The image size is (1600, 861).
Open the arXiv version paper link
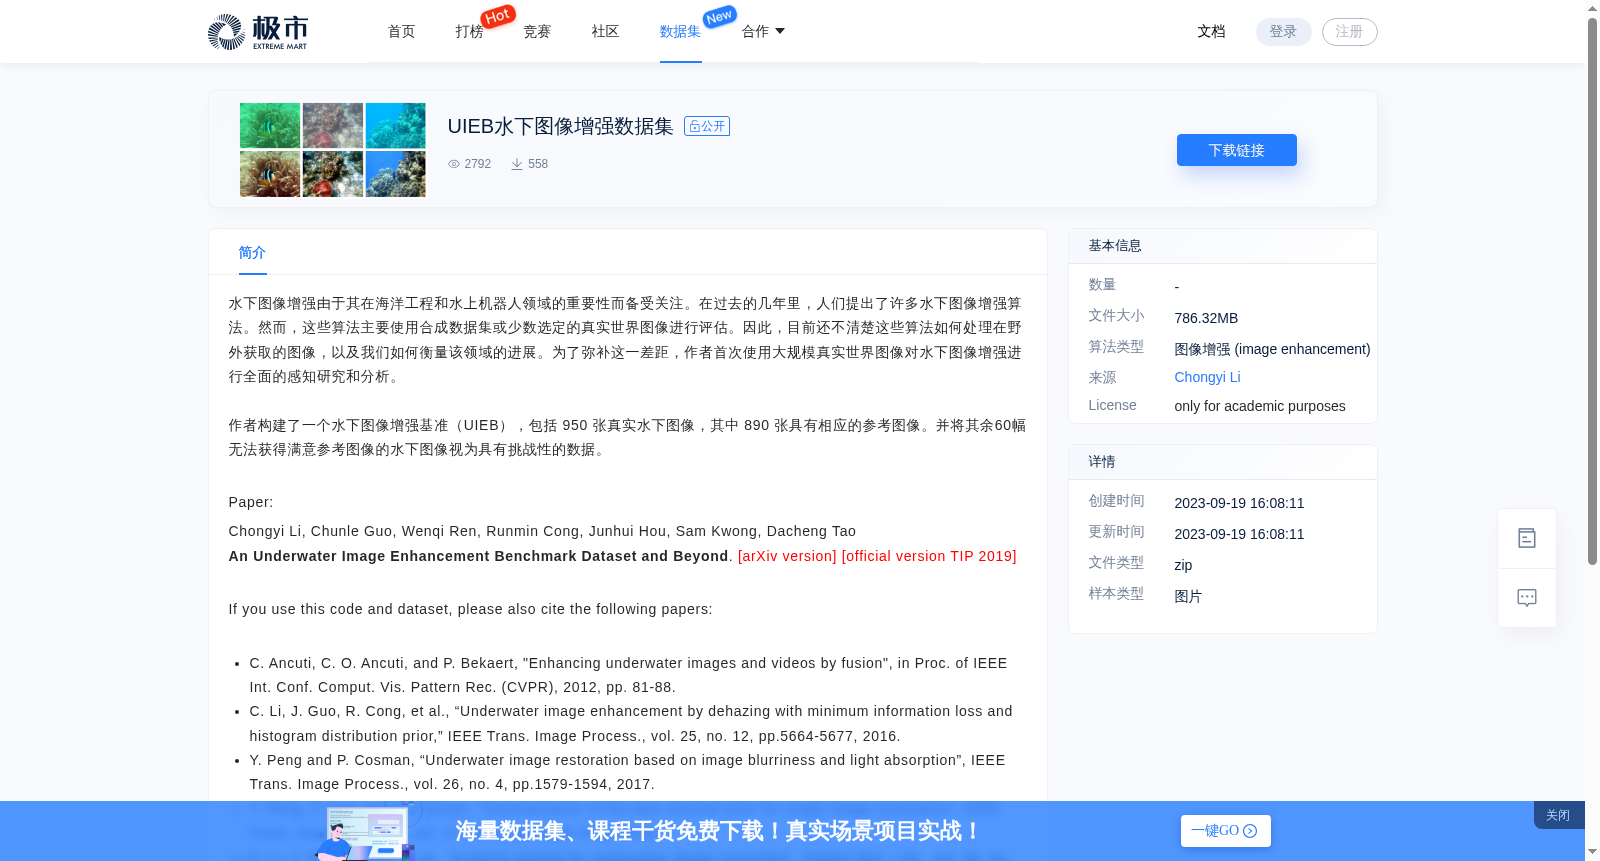(x=787, y=556)
